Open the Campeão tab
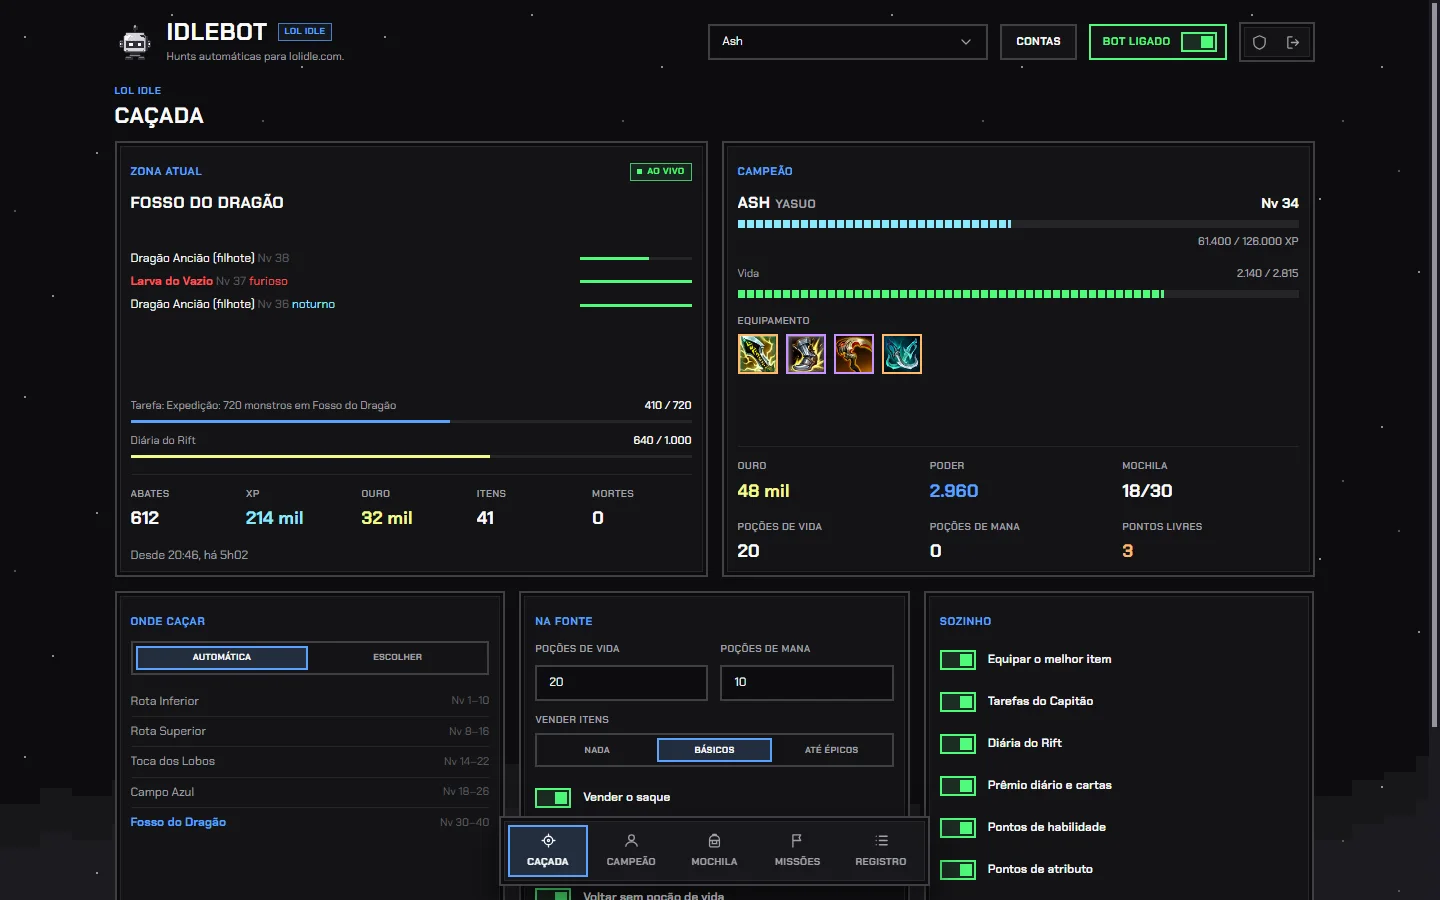The height and width of the screenshot is (900, 1440). pos(631,850)
